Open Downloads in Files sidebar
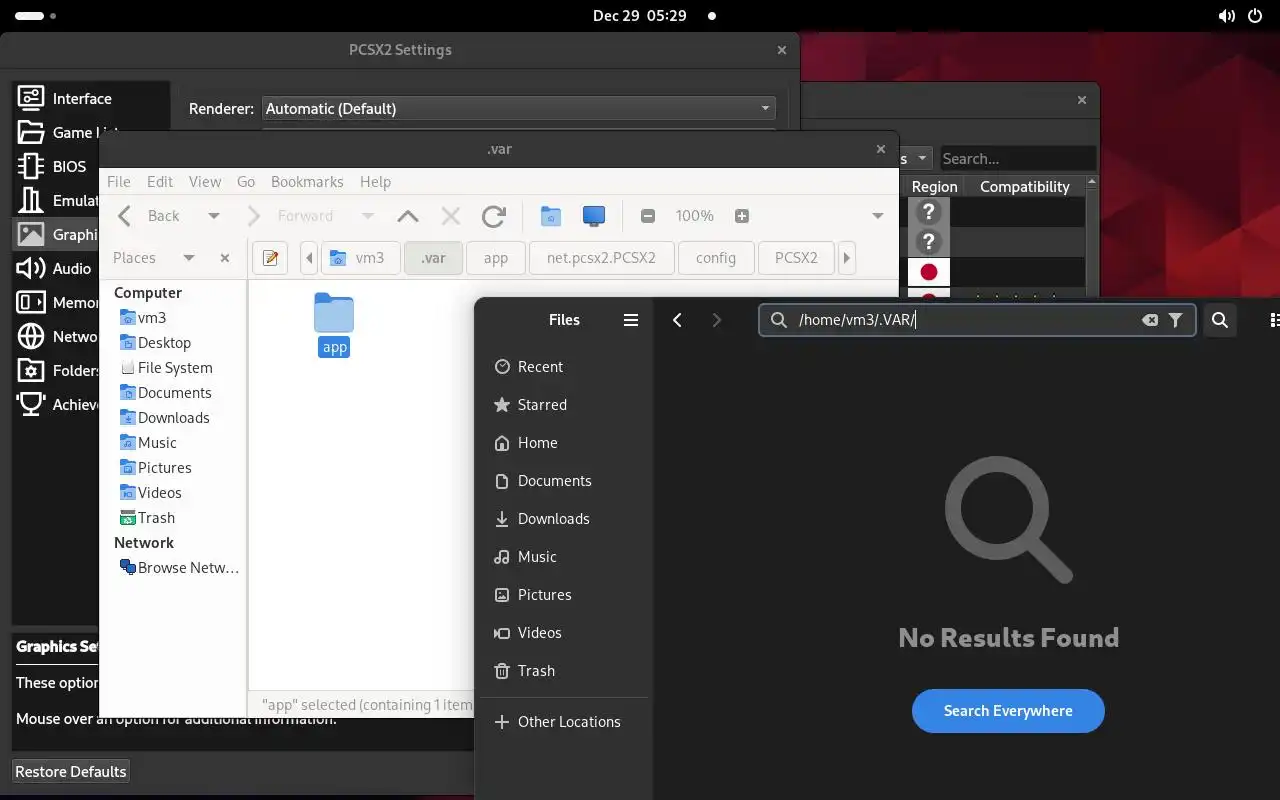The height and width of the screenshot is (800, 1280). pyautogui.click(x=564, y=519)
